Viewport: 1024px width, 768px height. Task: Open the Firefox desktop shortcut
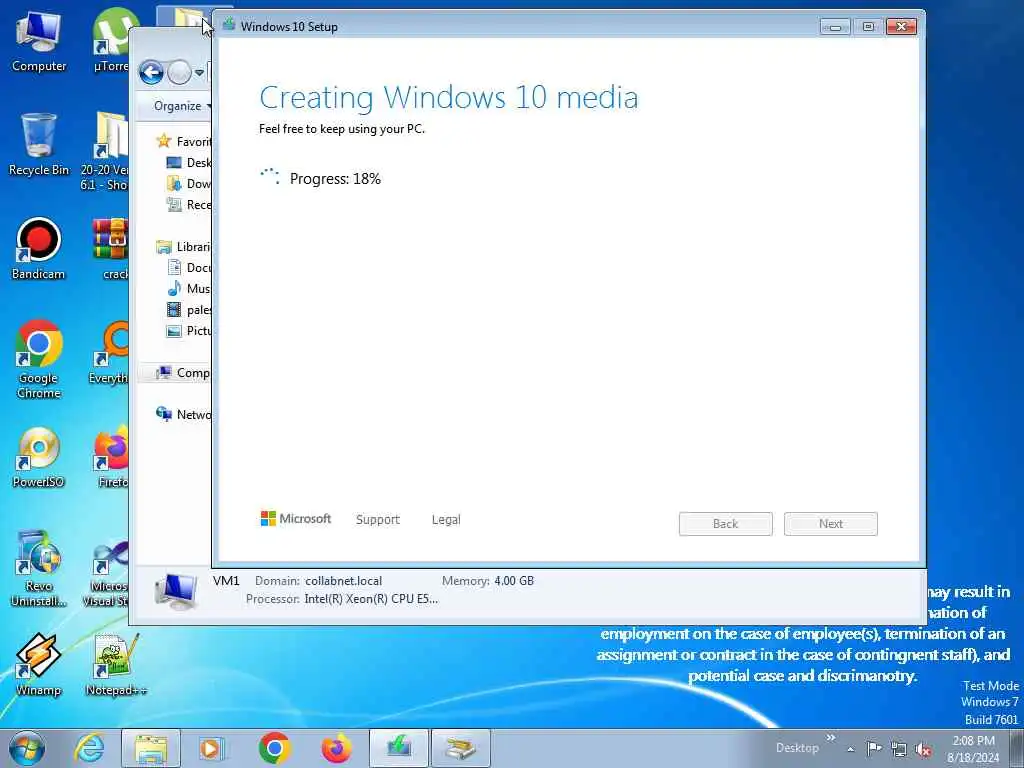[111, 456]
